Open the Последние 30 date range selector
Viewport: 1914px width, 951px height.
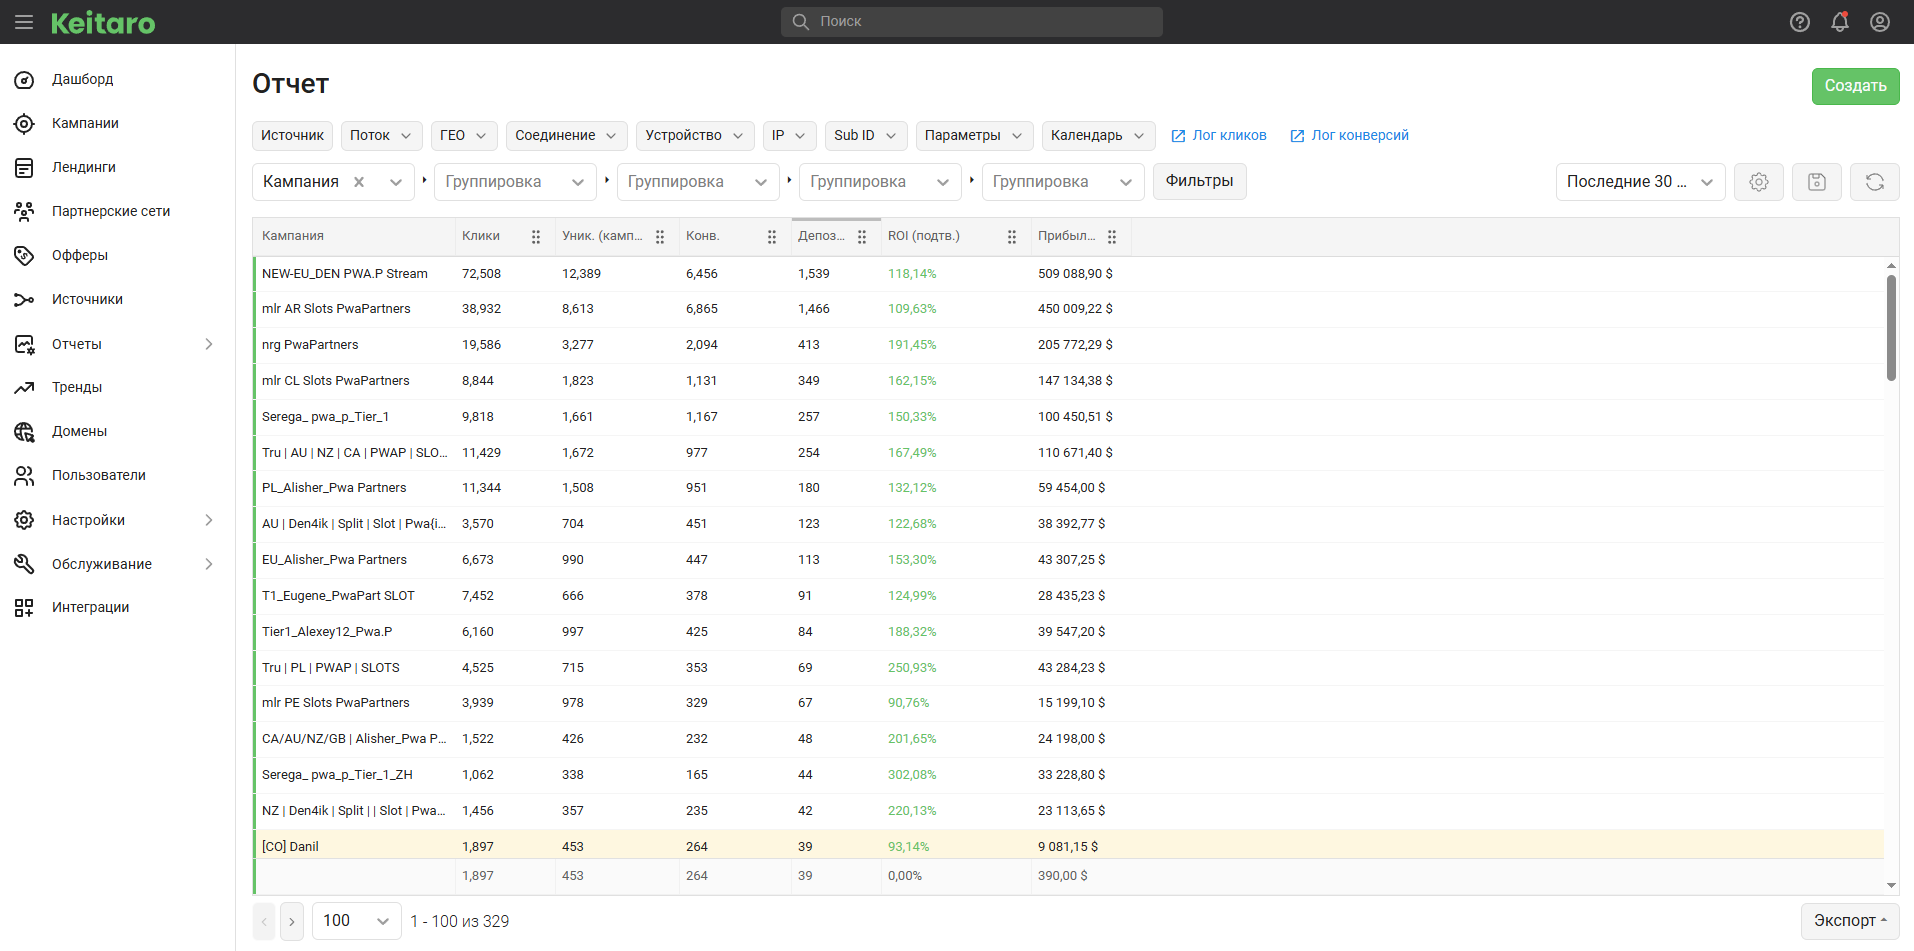pyautogui.click(x=1639, y=182)
